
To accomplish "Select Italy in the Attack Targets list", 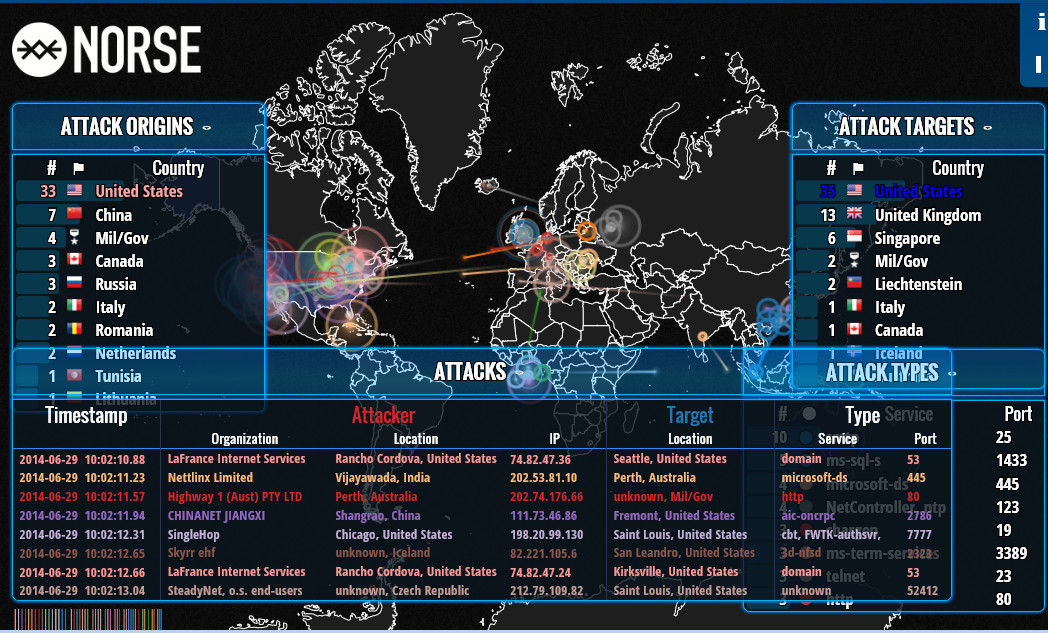I will click(889, 307).
